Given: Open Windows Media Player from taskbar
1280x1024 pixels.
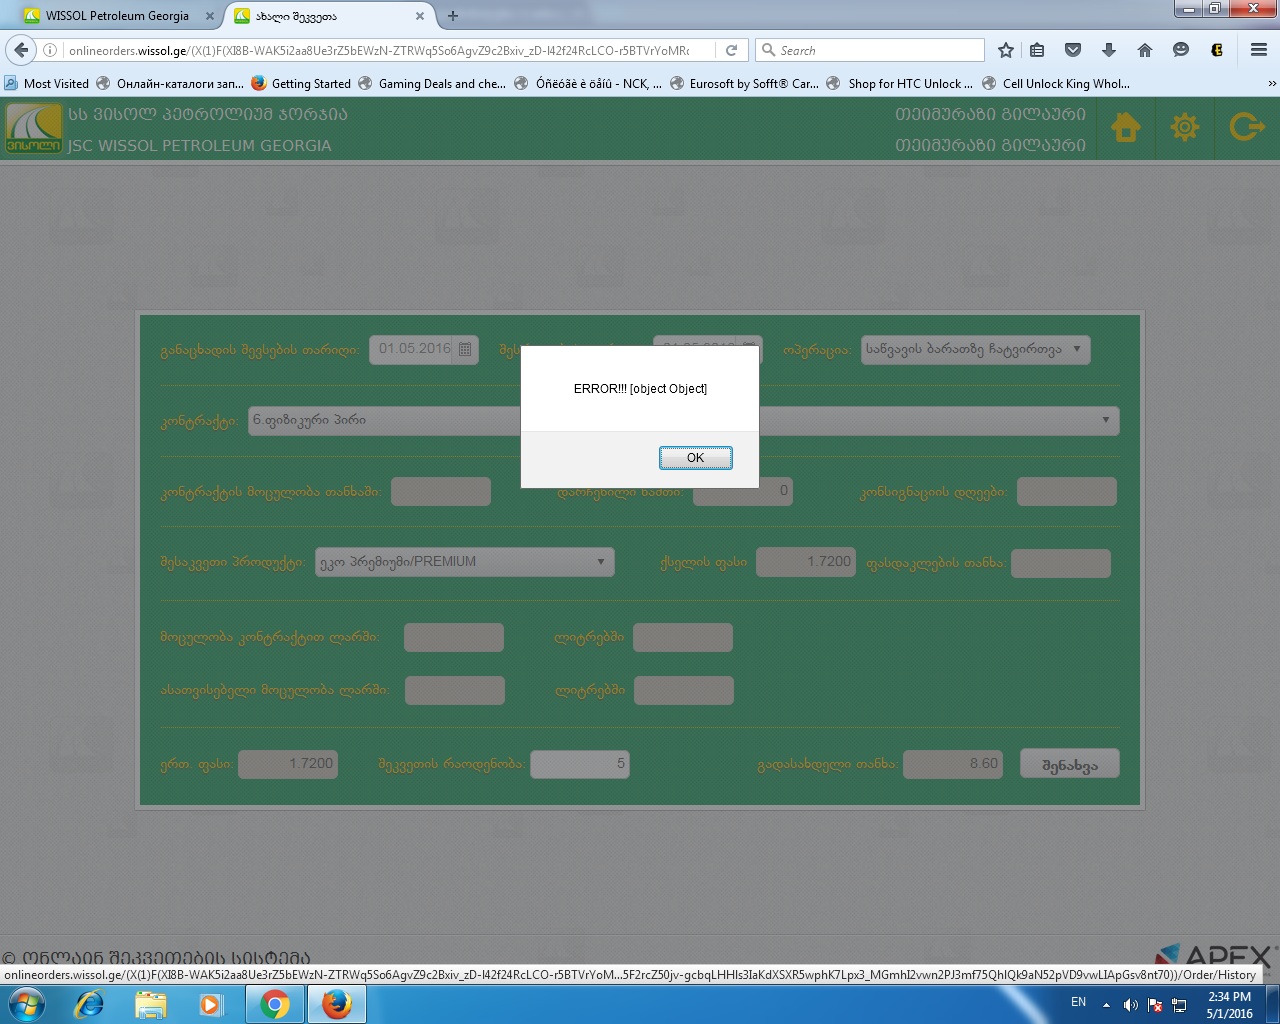Looking at the screenshot, I should click(x=211, y=1004).
